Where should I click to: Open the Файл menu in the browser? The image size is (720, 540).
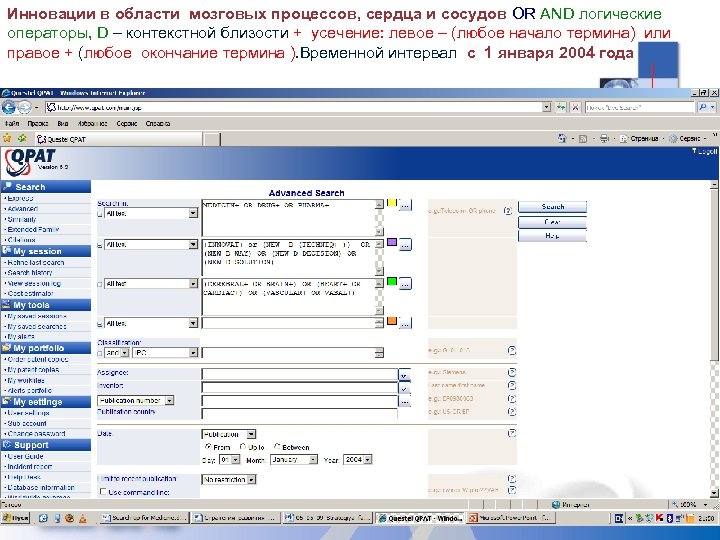pos(11,124)
